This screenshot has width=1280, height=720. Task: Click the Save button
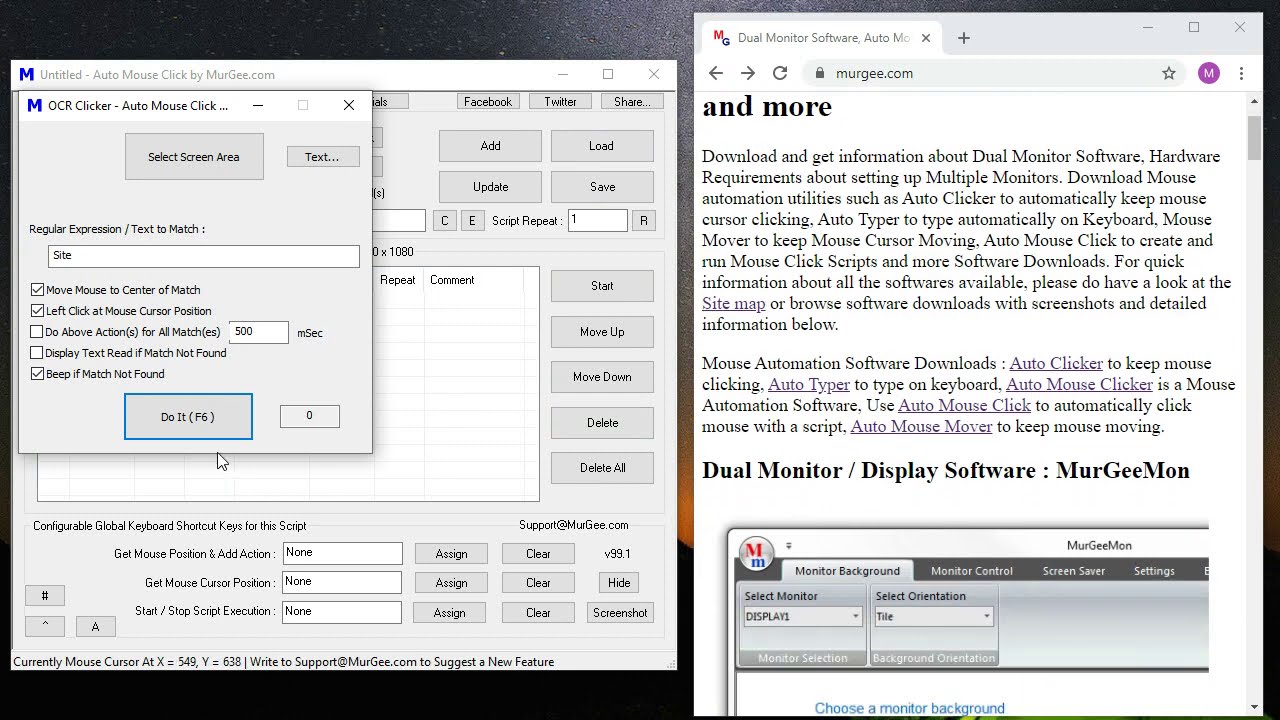(601, 187)
